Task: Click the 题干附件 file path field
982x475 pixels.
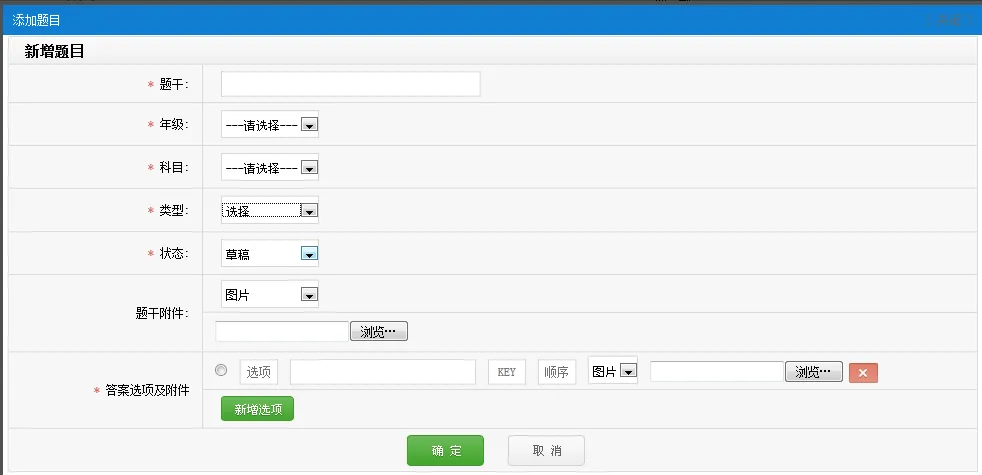Action: (282, 331)
